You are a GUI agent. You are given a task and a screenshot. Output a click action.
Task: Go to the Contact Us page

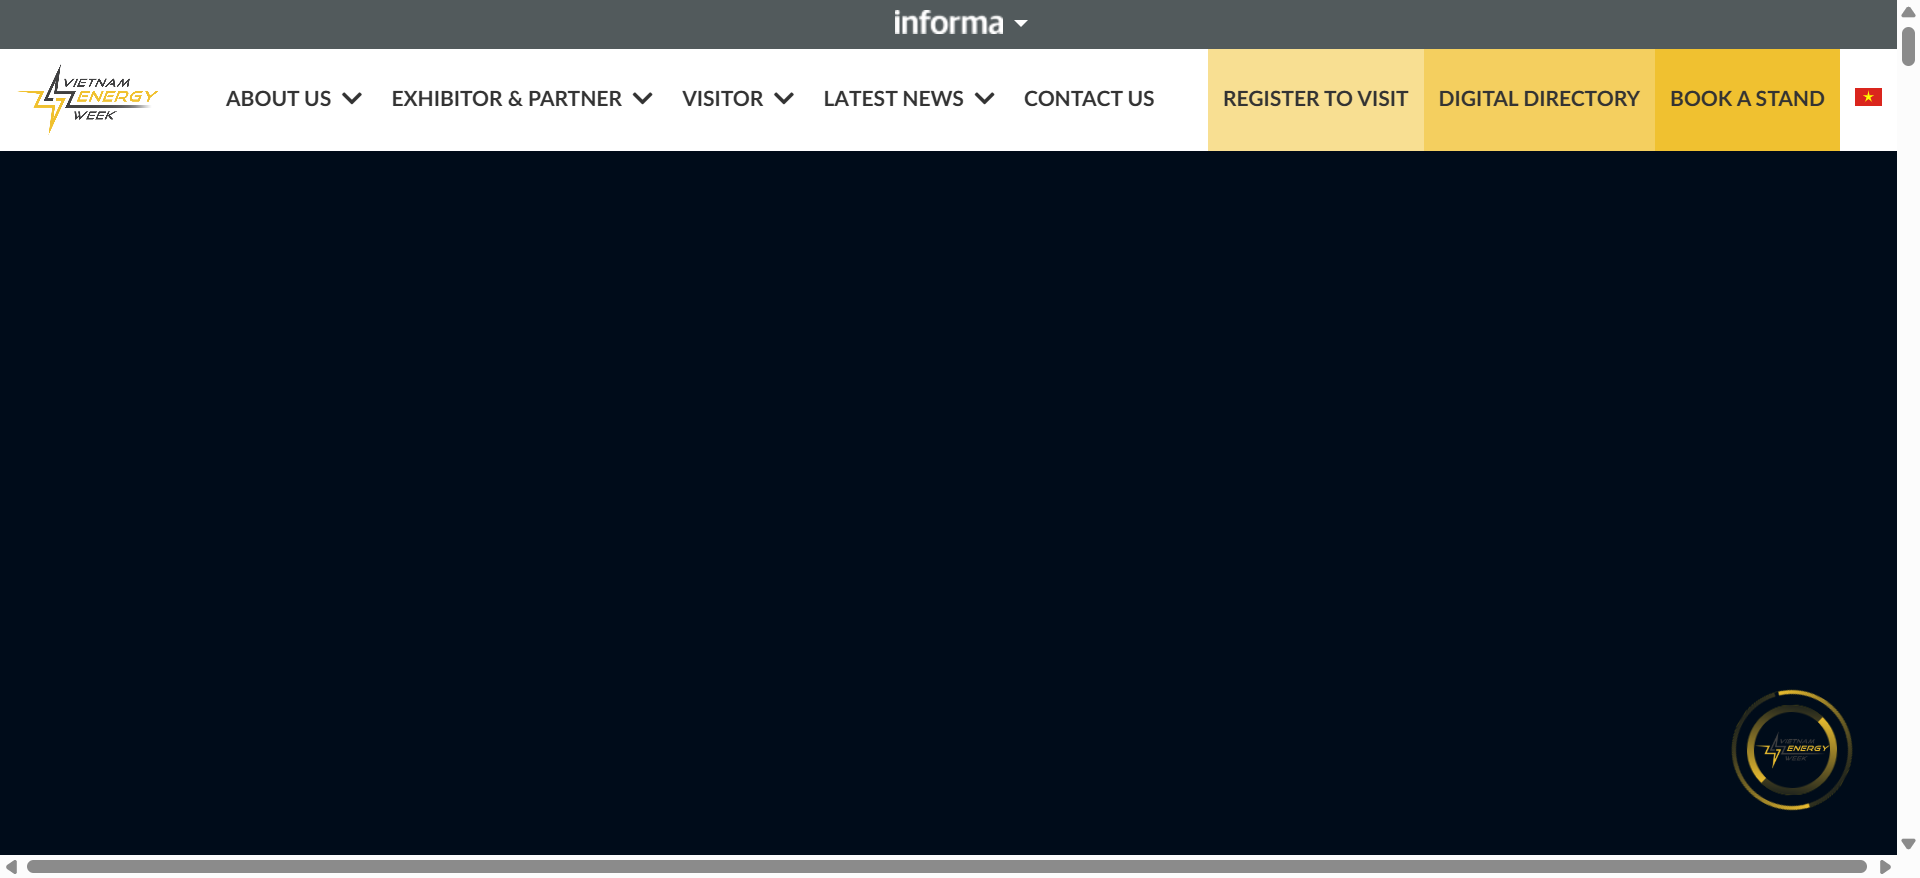coord(1089,99)
